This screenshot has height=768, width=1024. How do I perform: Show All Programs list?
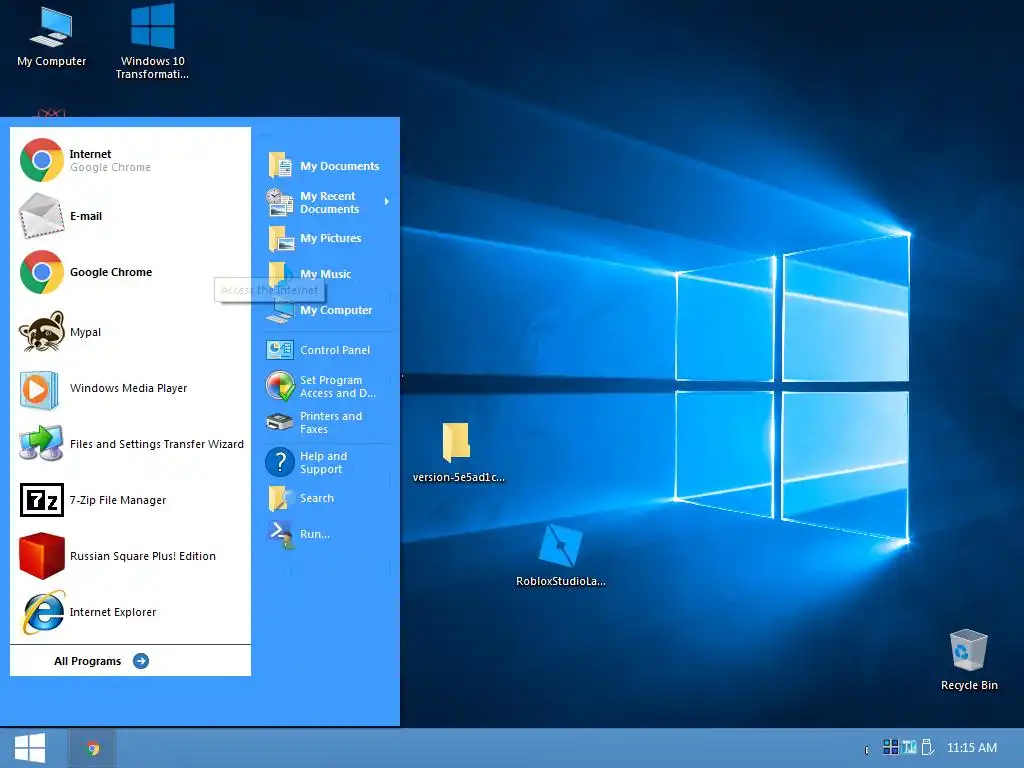101,661
